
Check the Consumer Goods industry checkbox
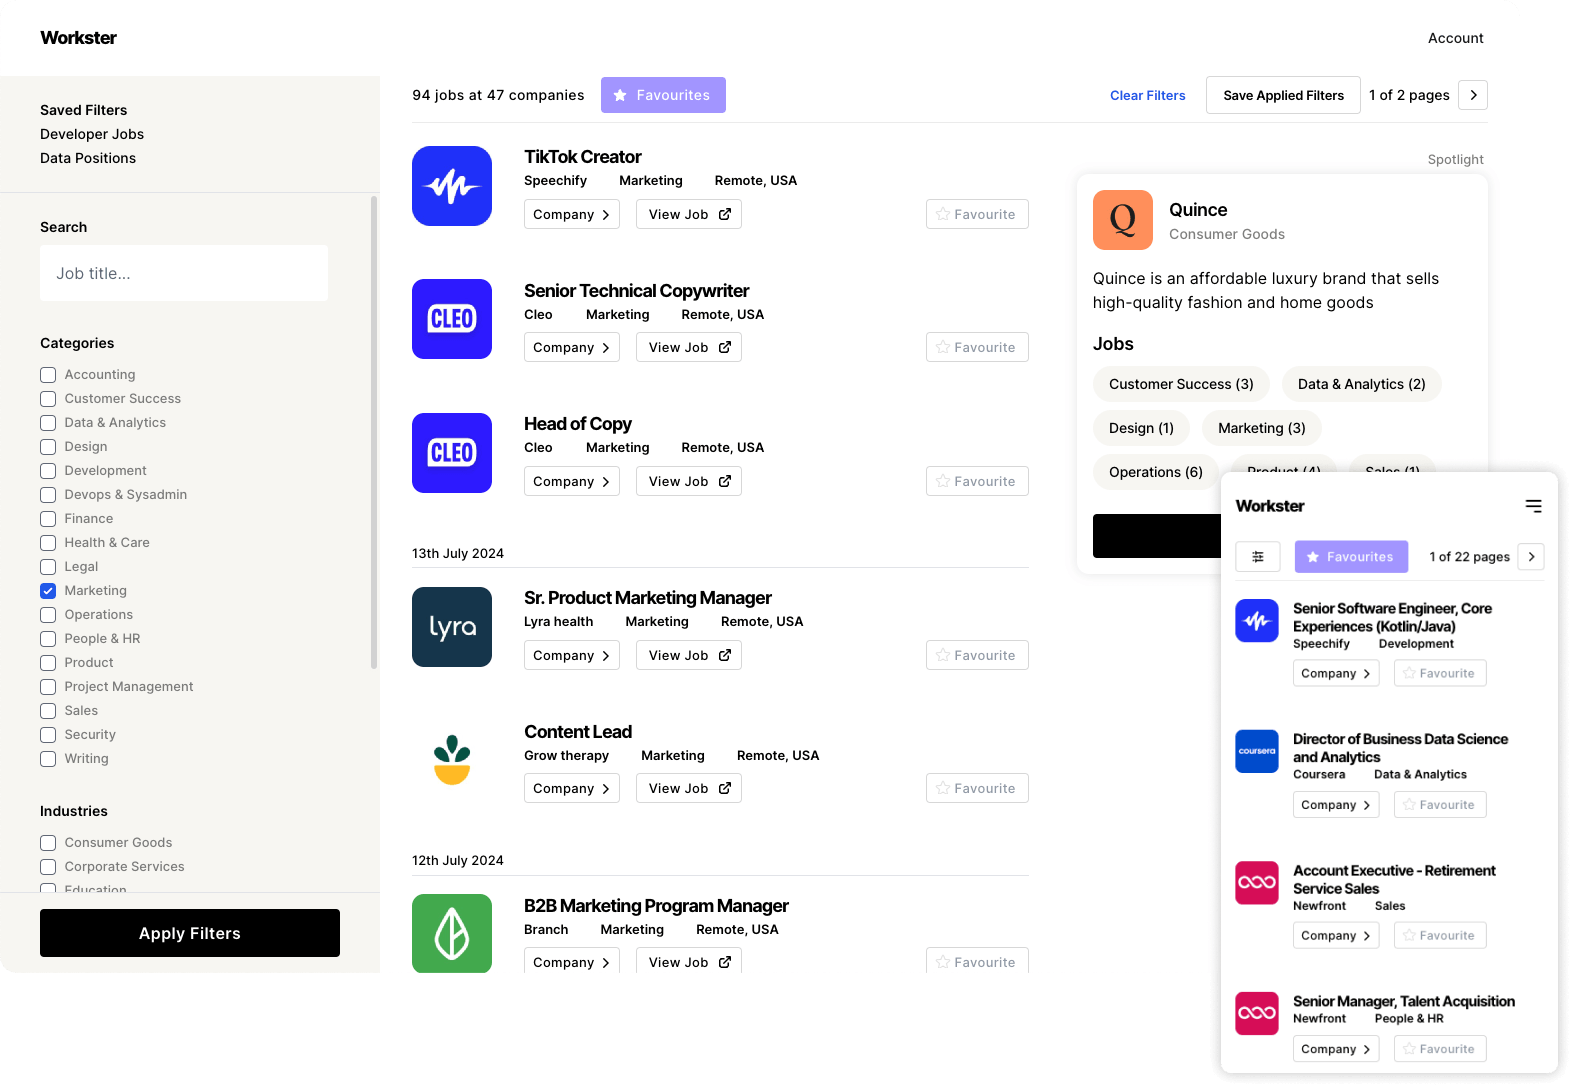coord(48,843)
